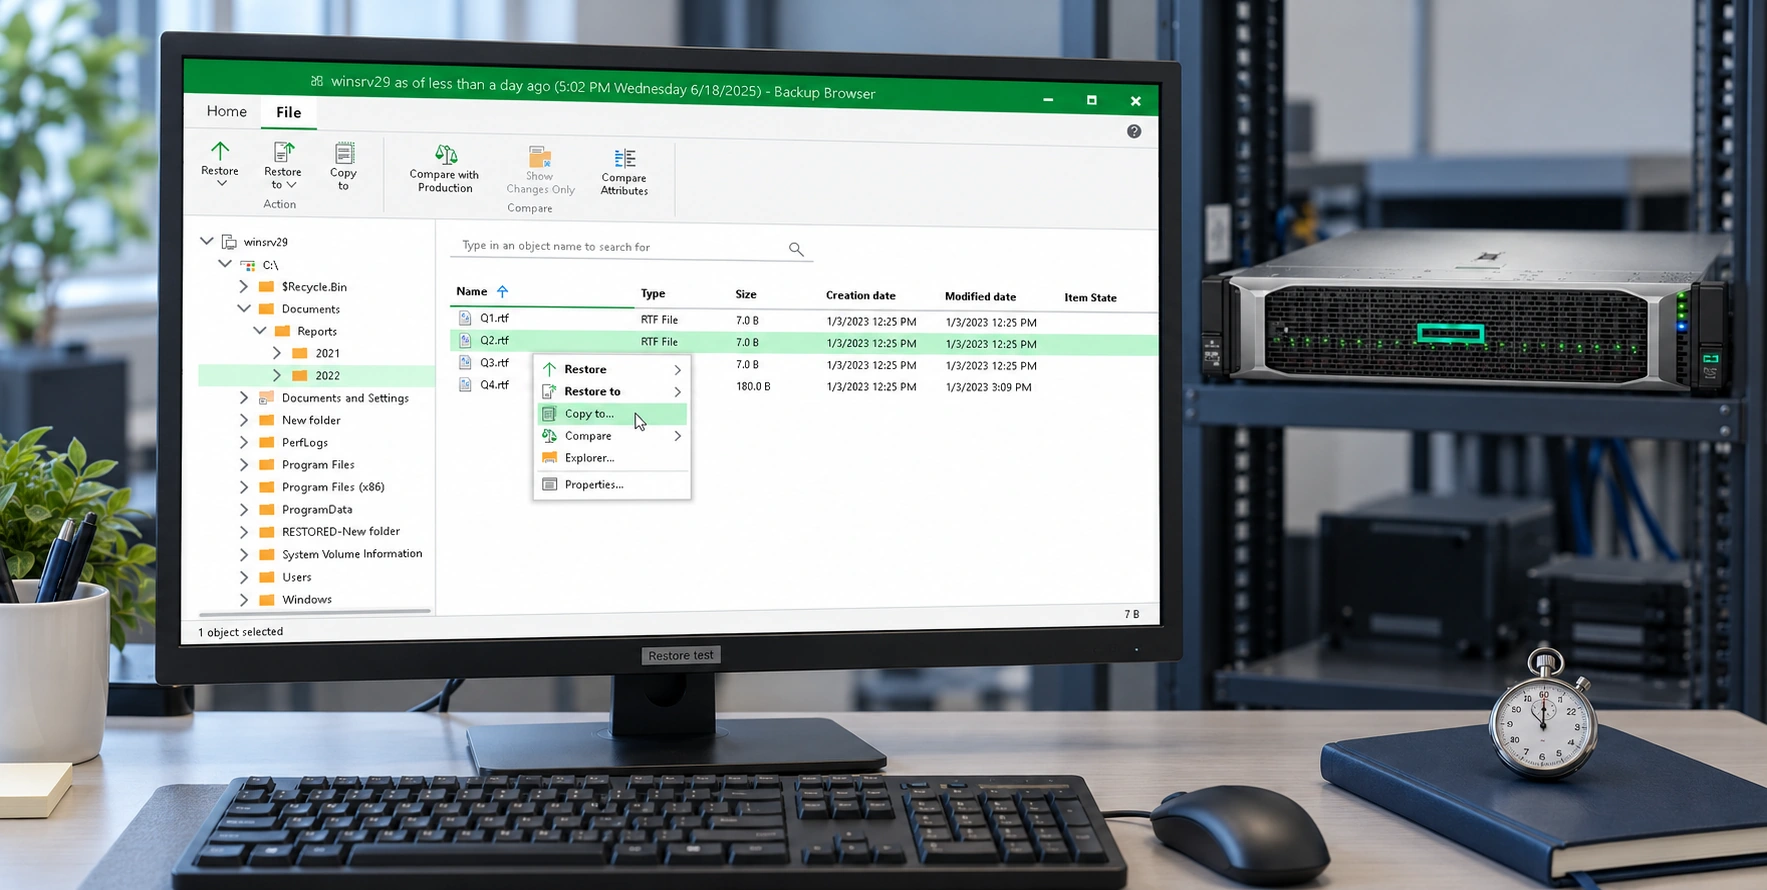The image size is (1767, 890).
Task: Click the Copy to ribbon icon
Action: 344,153
